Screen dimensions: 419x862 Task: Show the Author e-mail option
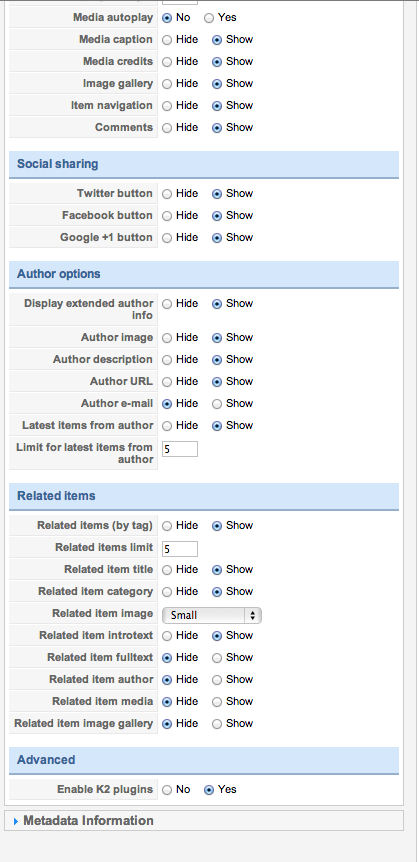[217, 404]
